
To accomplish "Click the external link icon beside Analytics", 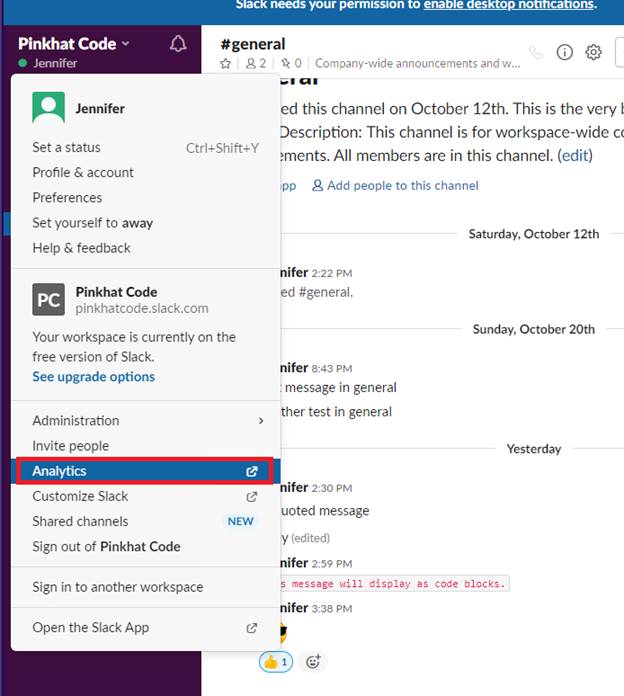I will [252, 471].
